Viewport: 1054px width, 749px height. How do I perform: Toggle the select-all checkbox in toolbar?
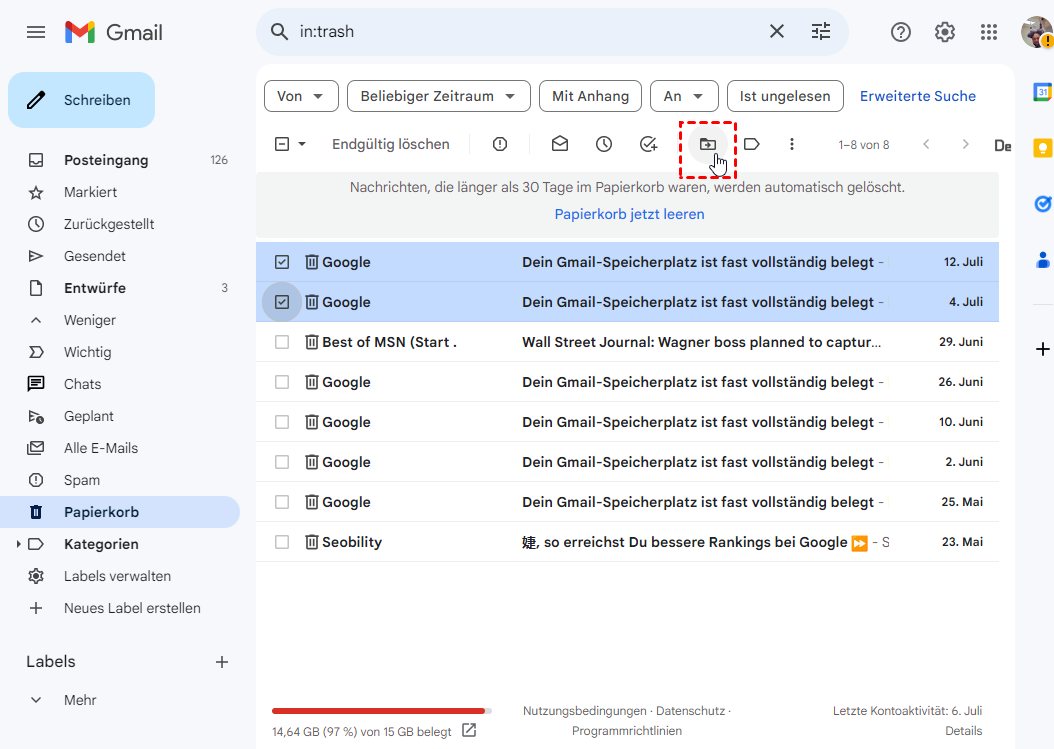click(282, 144)
